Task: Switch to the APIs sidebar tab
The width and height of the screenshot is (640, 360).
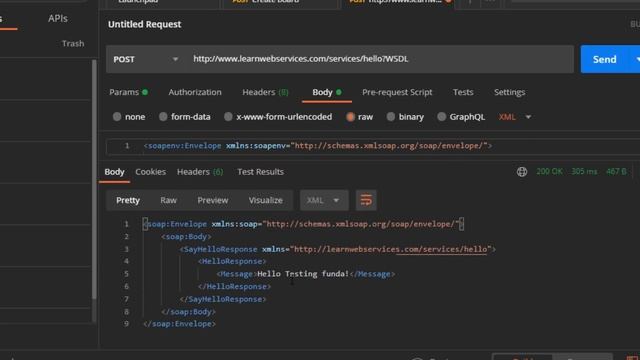Action: pos(58,18)
